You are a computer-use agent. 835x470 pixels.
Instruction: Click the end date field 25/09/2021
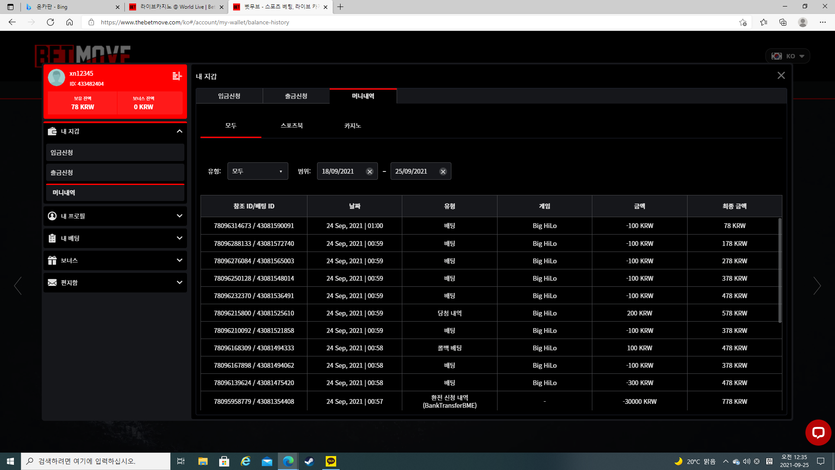tap(421, 171)
